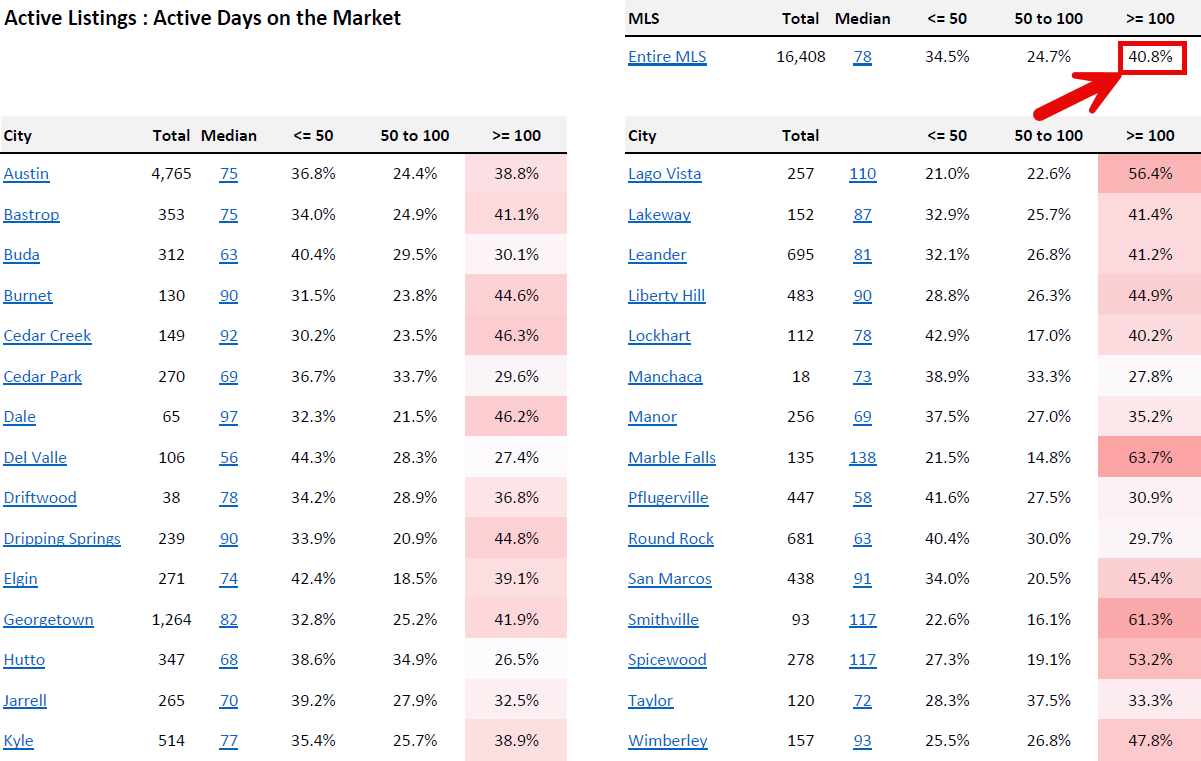Click the Median header in left table

(x=229, y=136)
